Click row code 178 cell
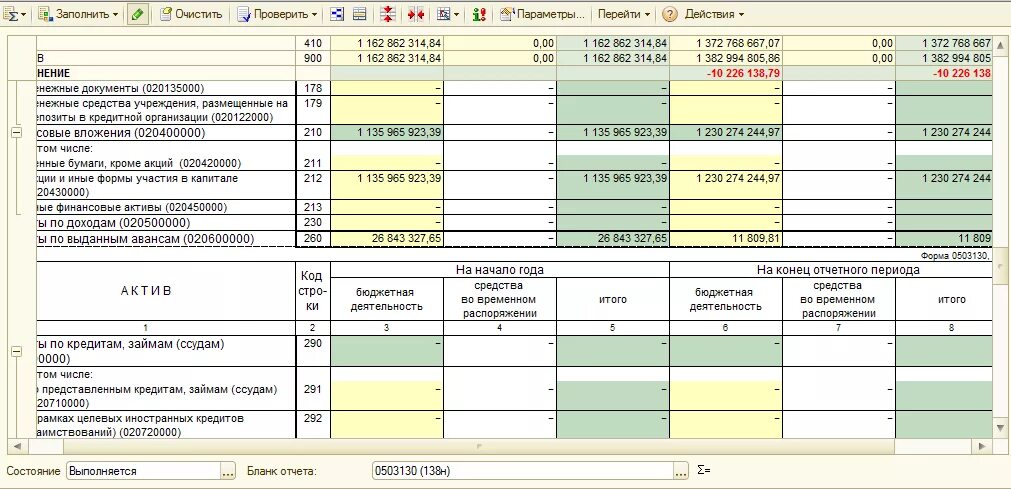The width and height of the screenshot is (1011, 489). point(313,88)
